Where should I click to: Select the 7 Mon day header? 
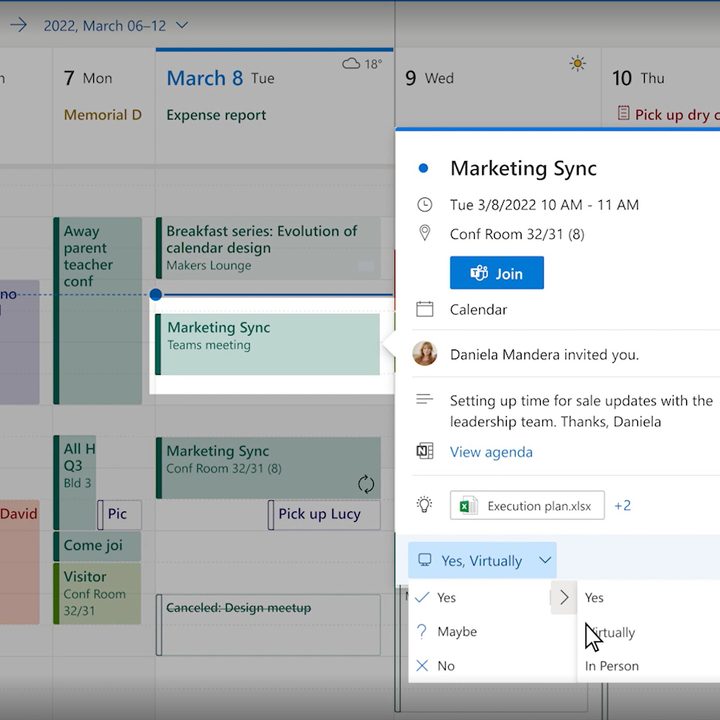tap(88, 78)
